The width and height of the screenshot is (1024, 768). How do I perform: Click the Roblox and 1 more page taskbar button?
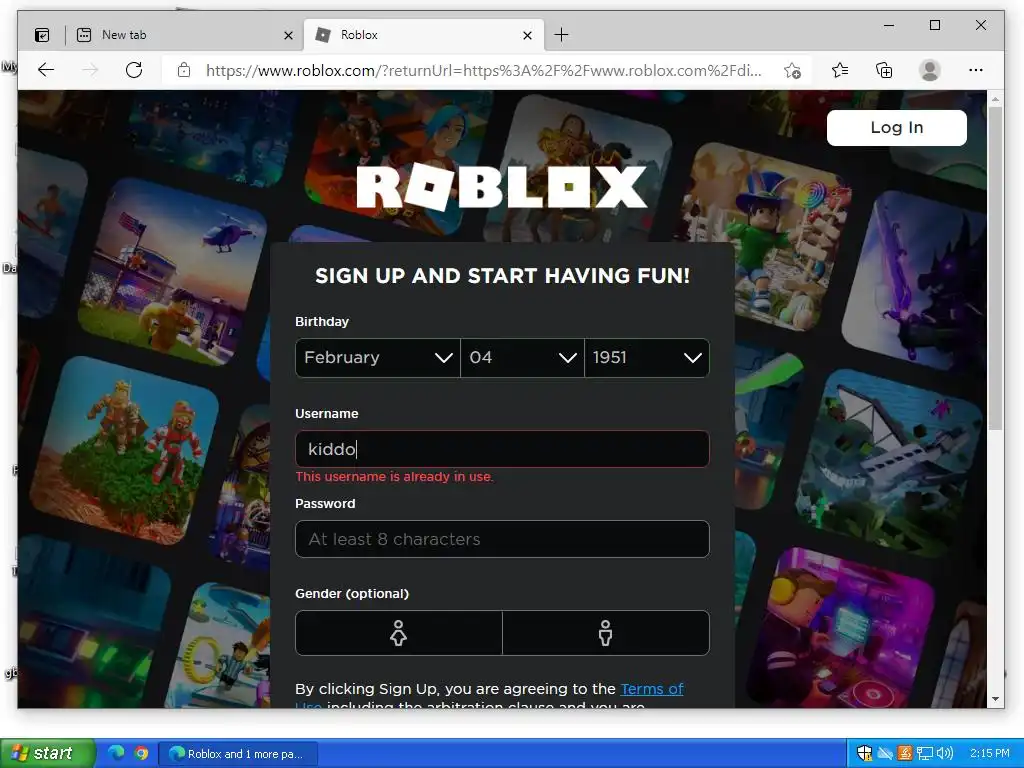pyautogui.click(x=240, y=754)
